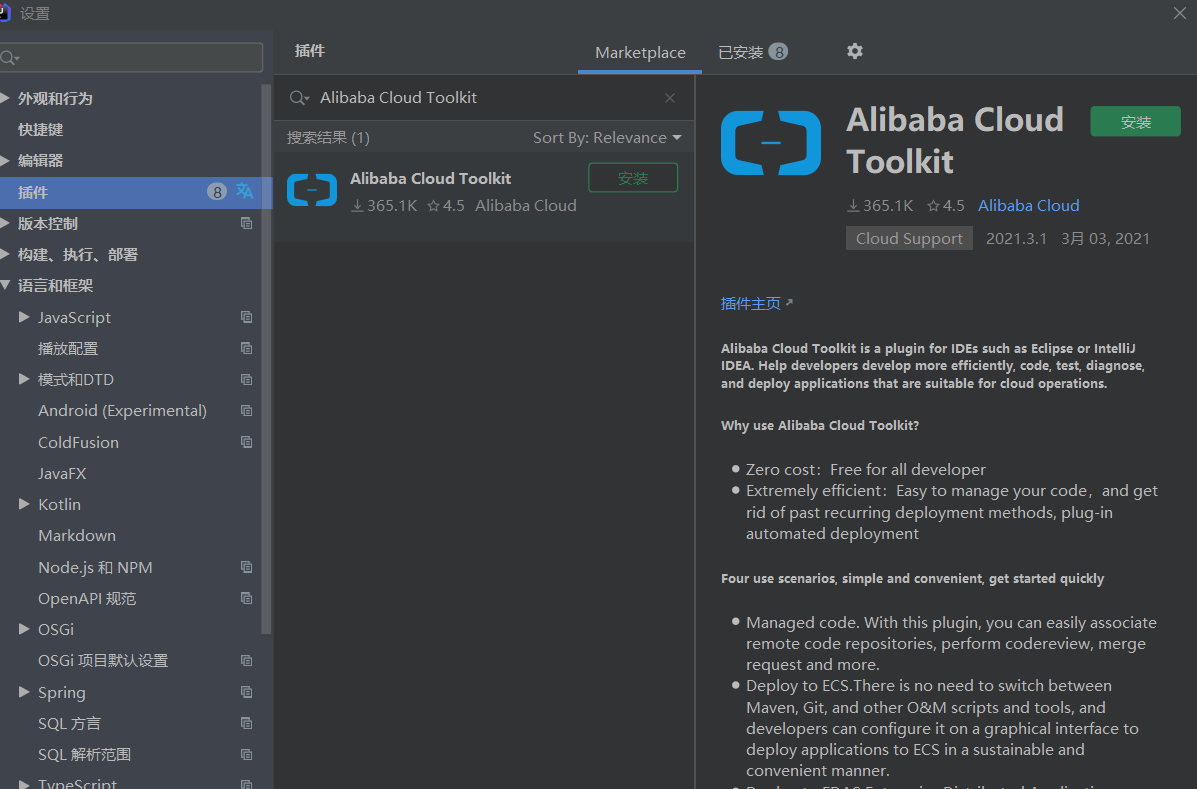The image size is (1197, 789).
Task: Click the settings tree vertical scrollbar
Action: (x=266, y=359)
